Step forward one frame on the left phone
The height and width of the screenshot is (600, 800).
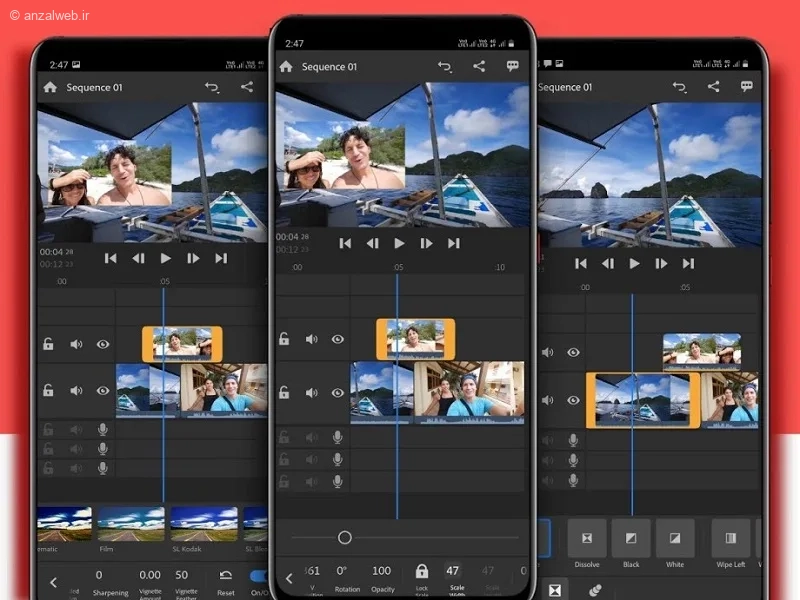(x=193, y=258)
